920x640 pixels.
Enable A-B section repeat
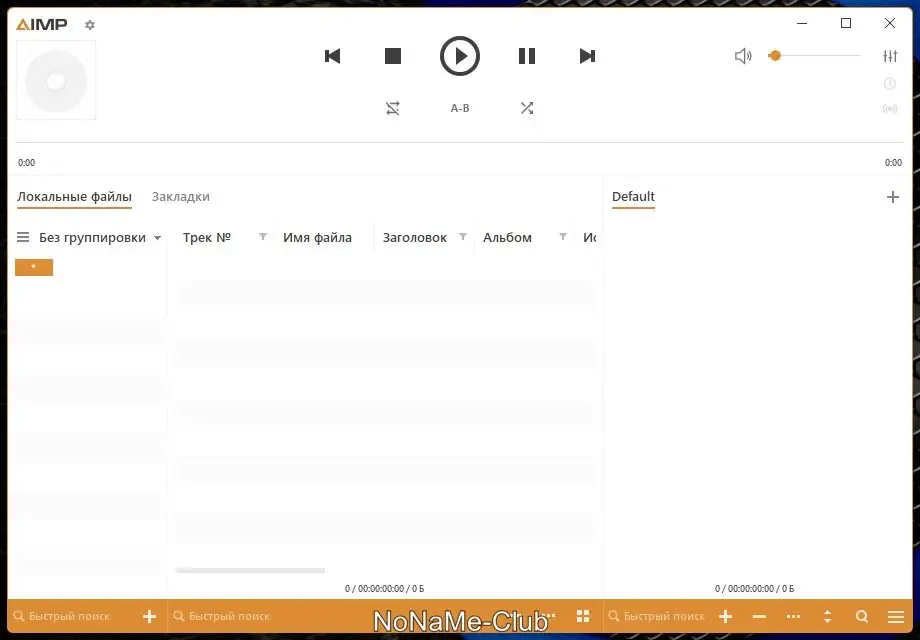[460, 108]
